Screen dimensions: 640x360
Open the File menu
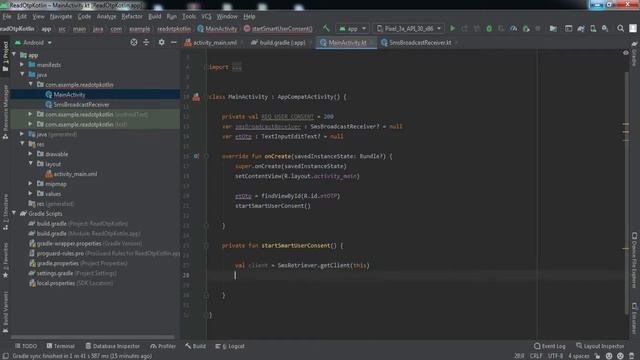coord(7,17)
